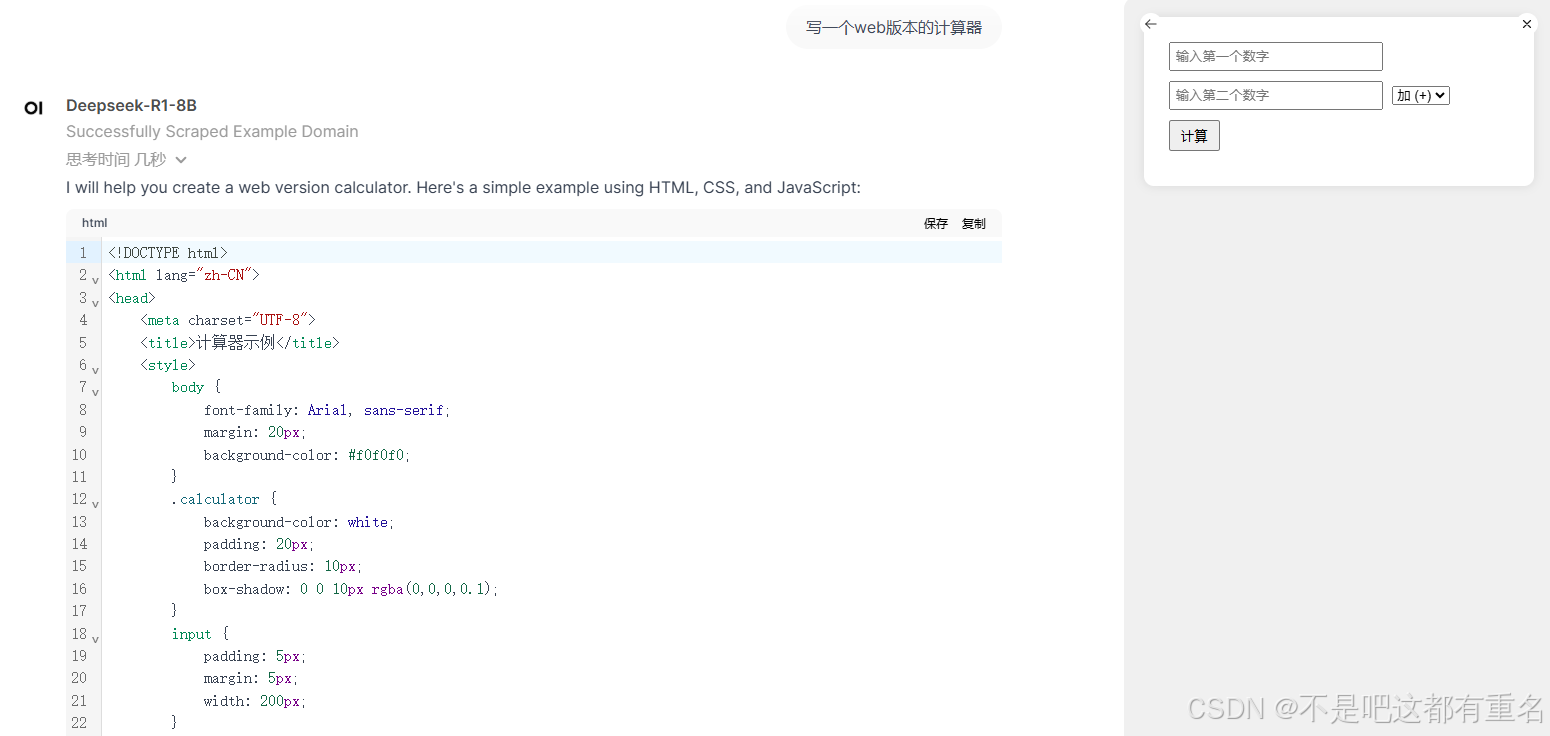Click the 写一个web版本的计算器 message bubble

click(894, 28)
